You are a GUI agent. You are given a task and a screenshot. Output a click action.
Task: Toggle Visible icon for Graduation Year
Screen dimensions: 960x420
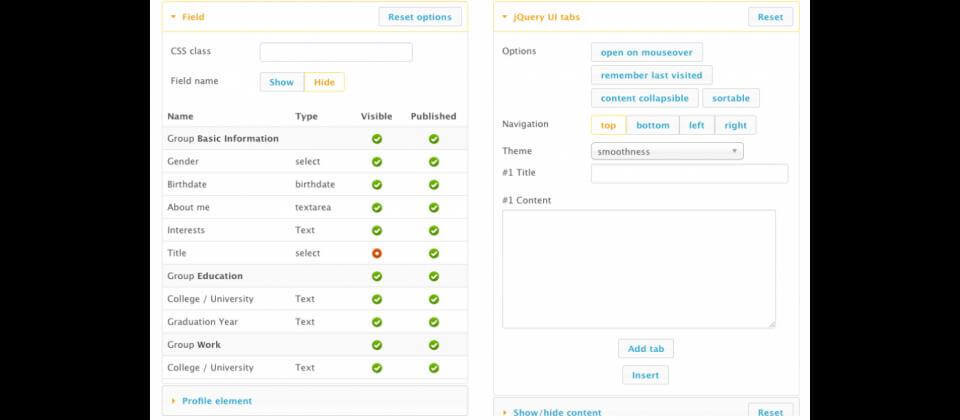[377, 322]
